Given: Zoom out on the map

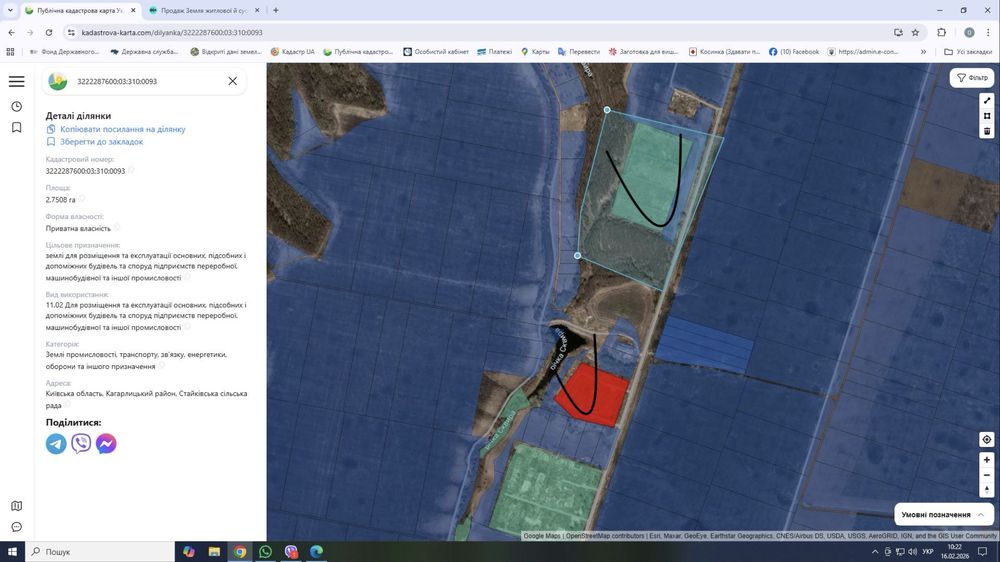Looking at the screenshot, I should (987, 475).
